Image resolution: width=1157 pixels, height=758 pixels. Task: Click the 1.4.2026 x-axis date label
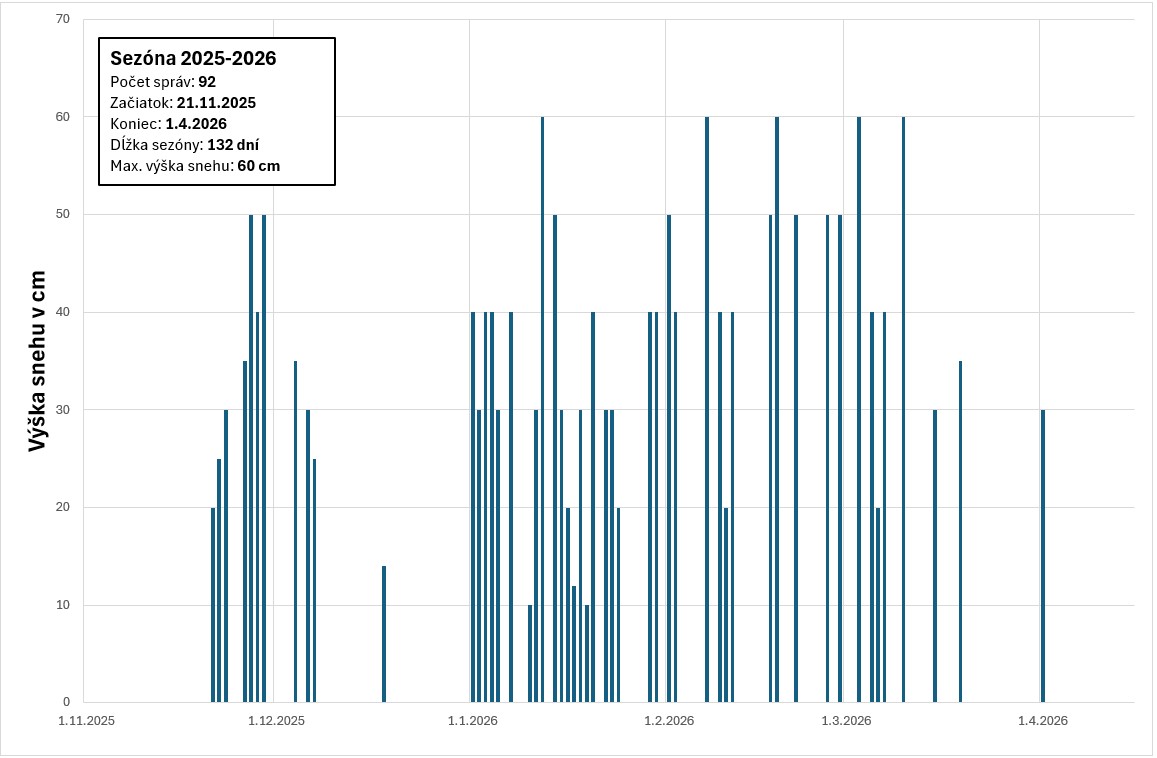(1043, 720)
